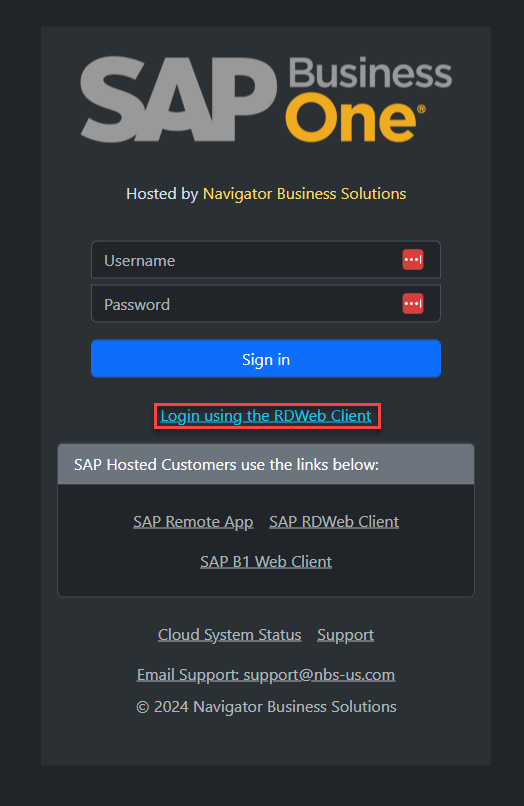
Task: Click the blue Sign in button
Action: [266, 359]
